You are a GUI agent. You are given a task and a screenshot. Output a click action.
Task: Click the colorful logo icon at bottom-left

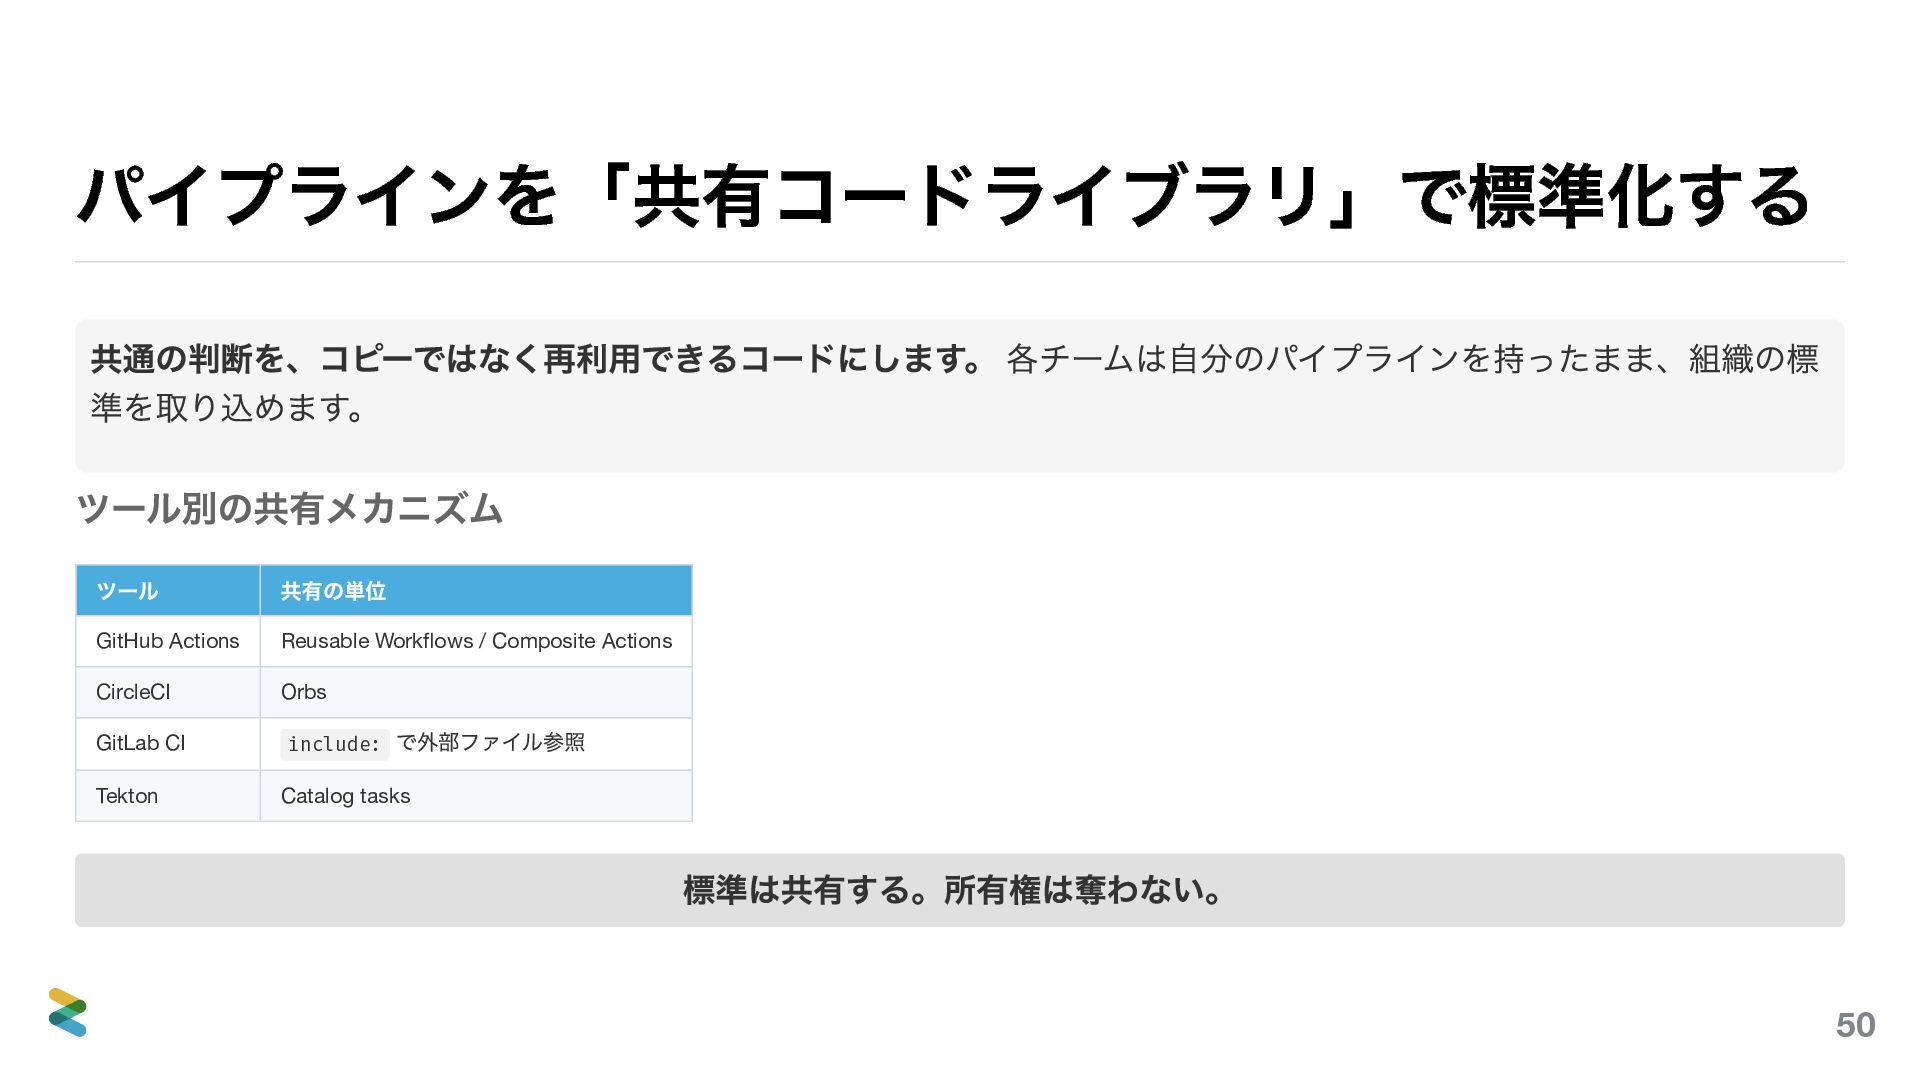pyautogui.click(x=68, y=1012)
